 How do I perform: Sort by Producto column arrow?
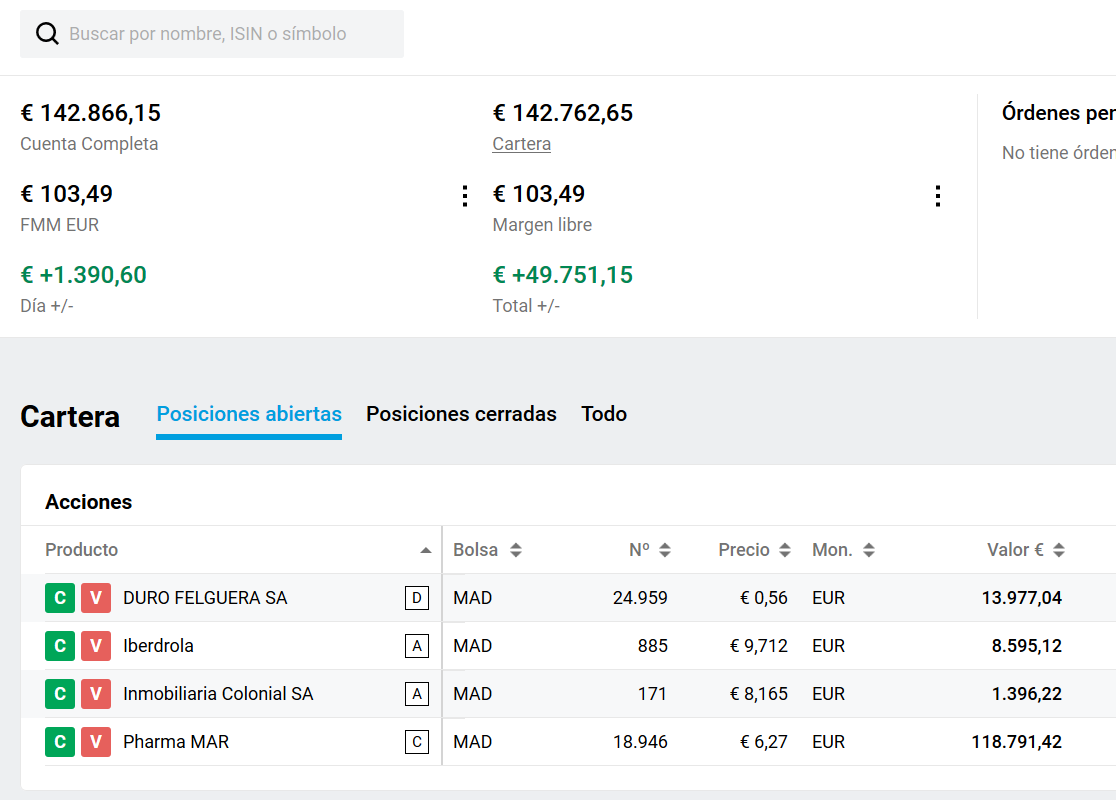426,550
